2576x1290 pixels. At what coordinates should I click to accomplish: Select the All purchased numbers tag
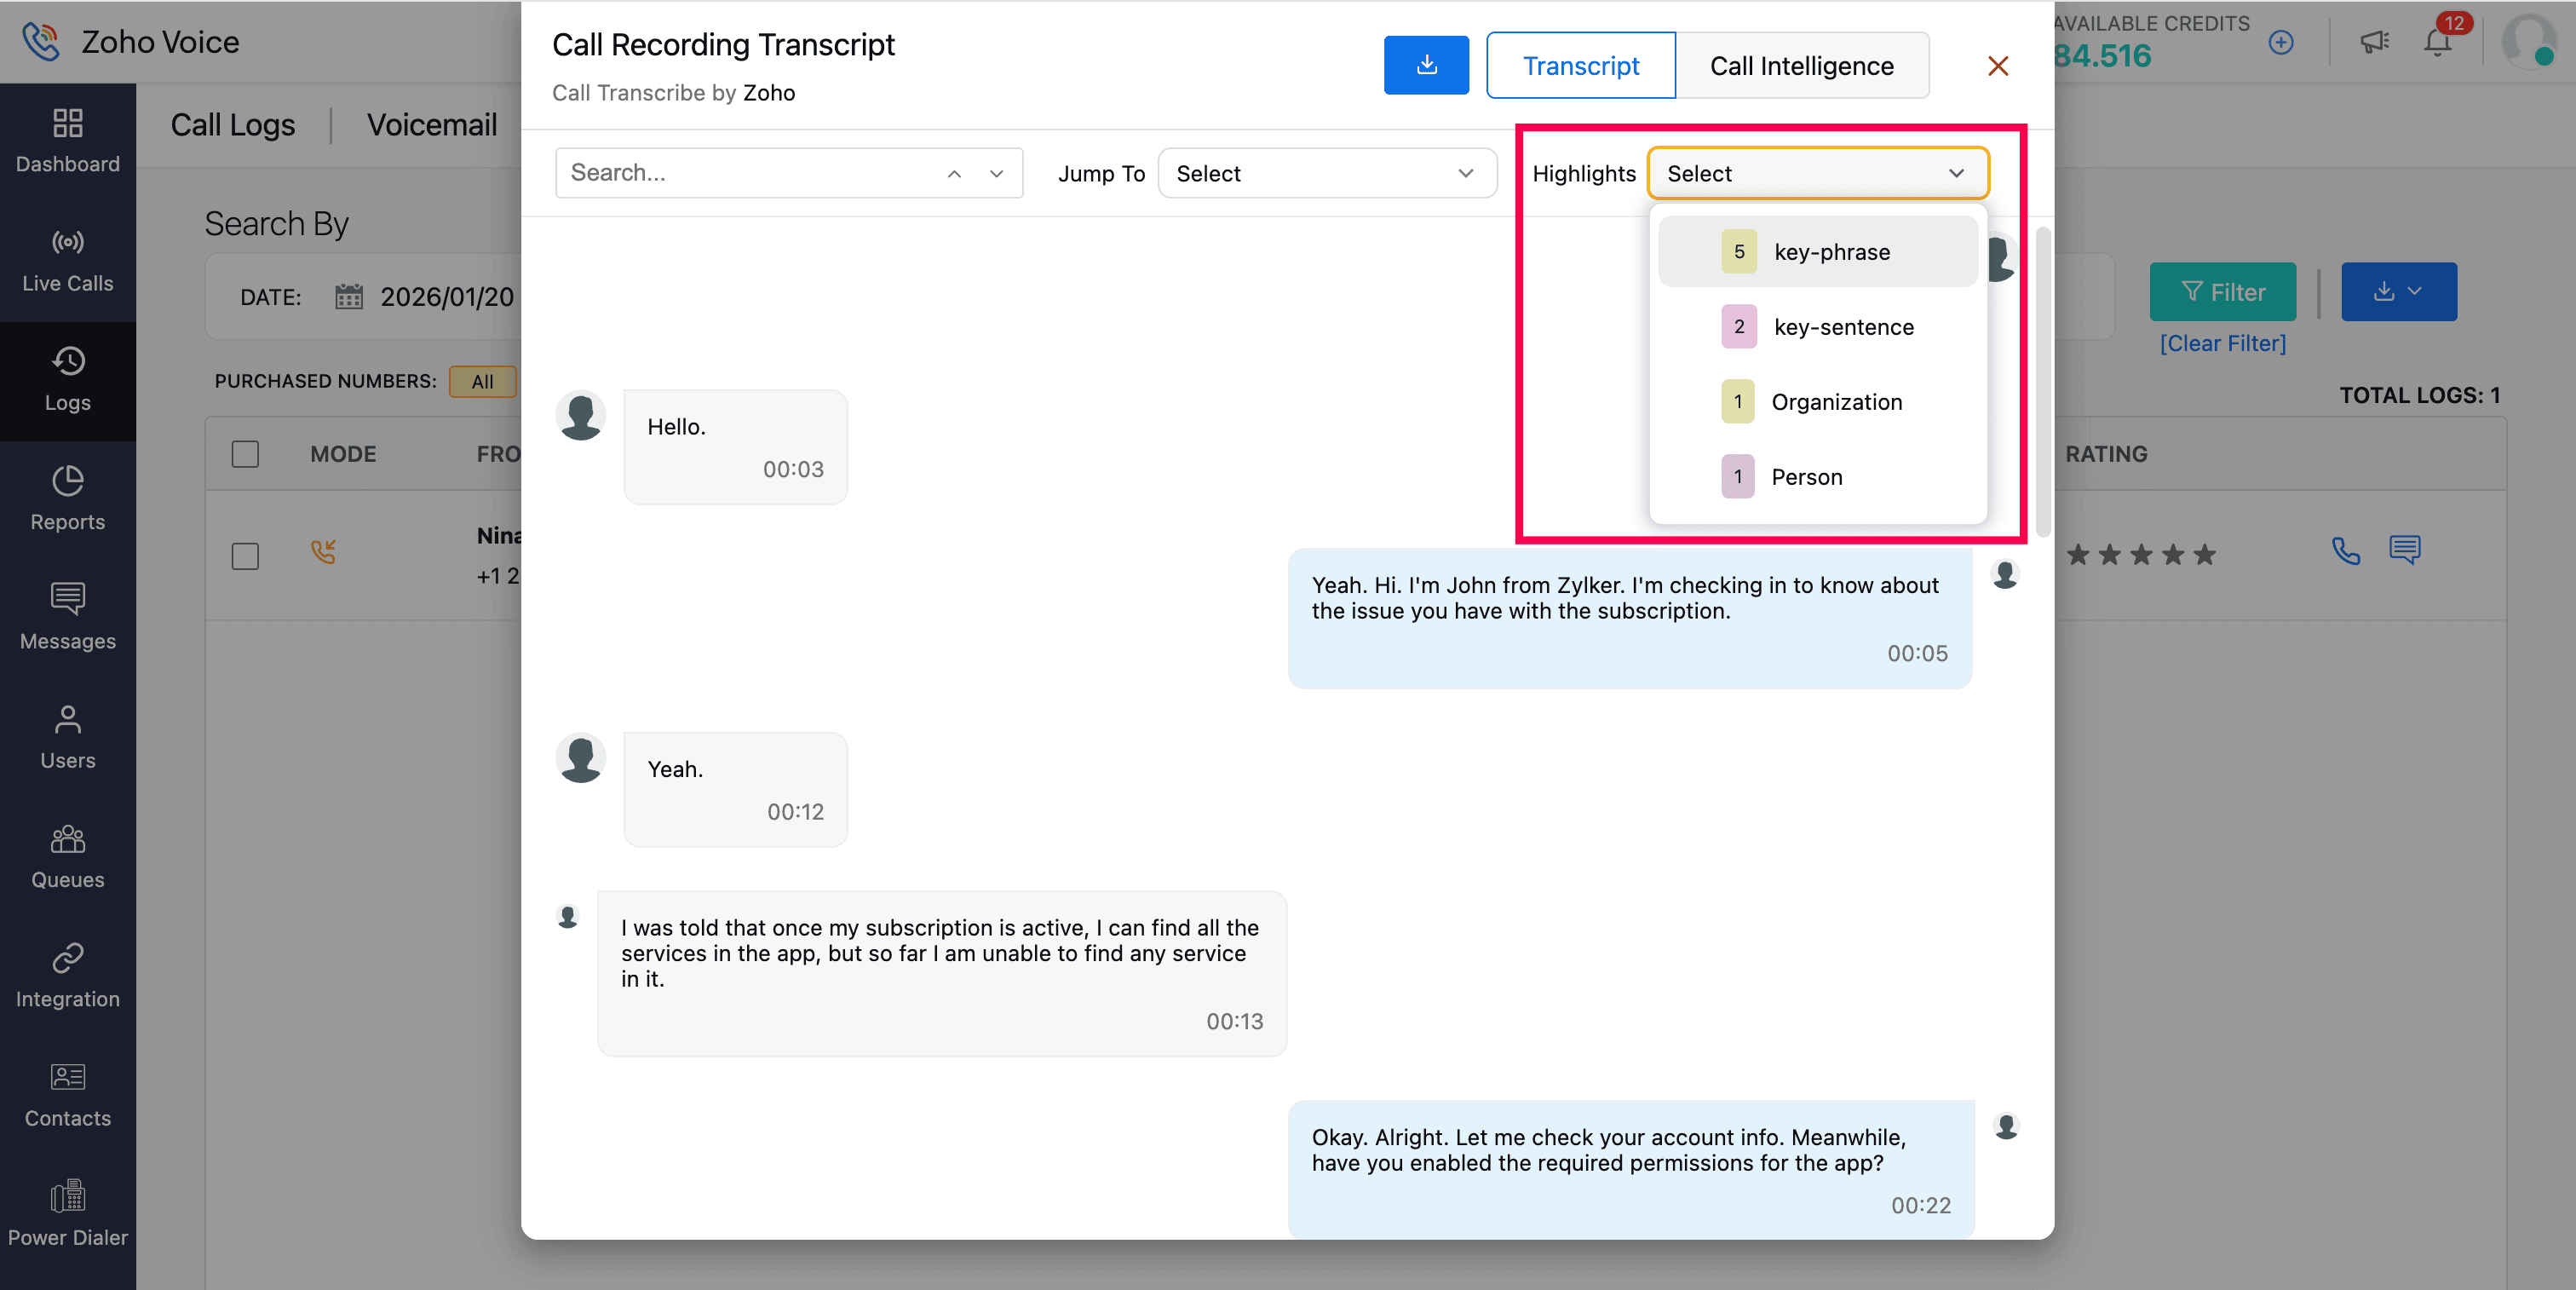482,381
